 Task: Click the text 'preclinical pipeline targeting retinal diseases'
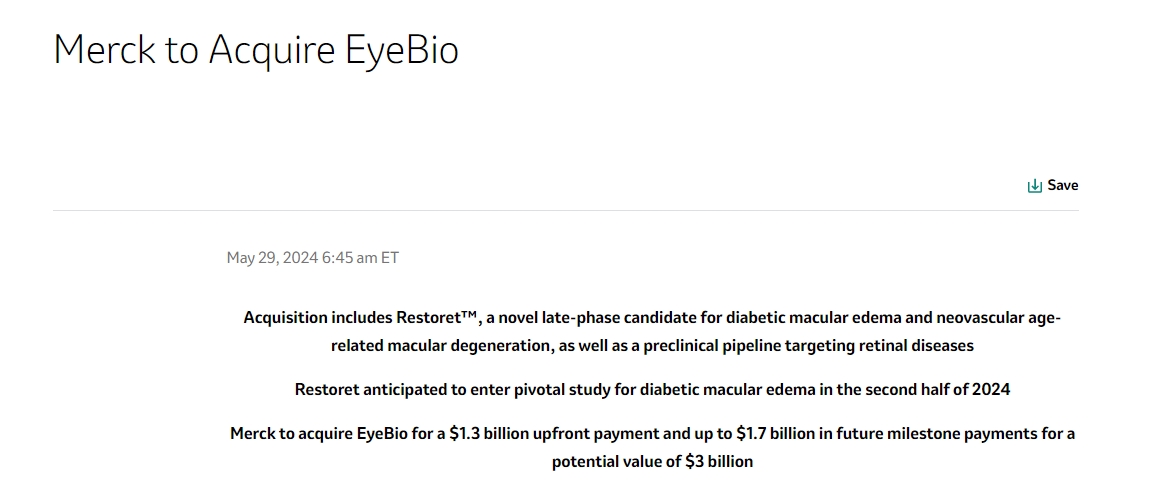804,346
